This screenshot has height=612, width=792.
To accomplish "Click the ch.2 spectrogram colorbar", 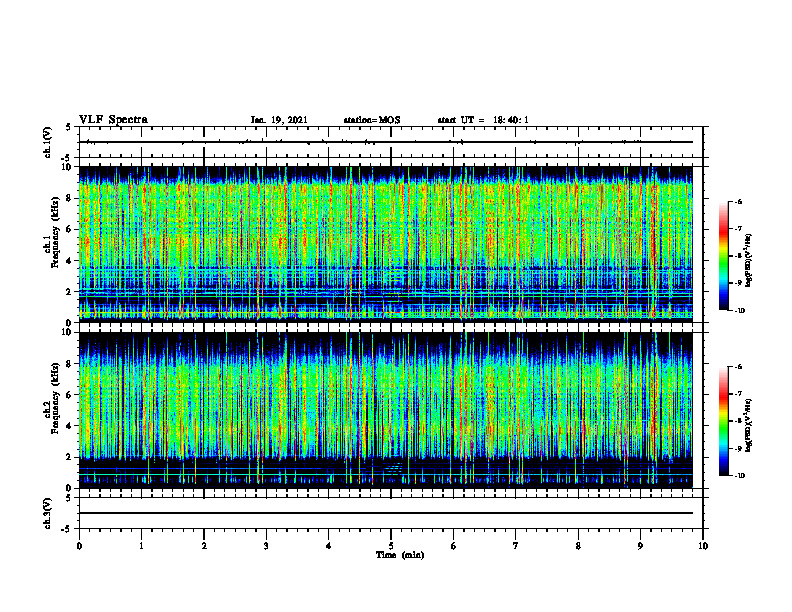I will pos(723,421).
